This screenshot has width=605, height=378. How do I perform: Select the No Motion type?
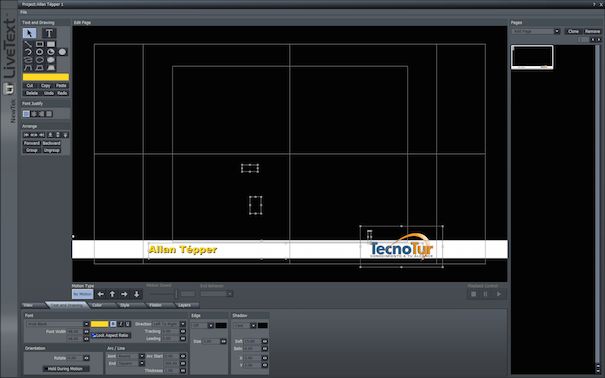(83, 294)
